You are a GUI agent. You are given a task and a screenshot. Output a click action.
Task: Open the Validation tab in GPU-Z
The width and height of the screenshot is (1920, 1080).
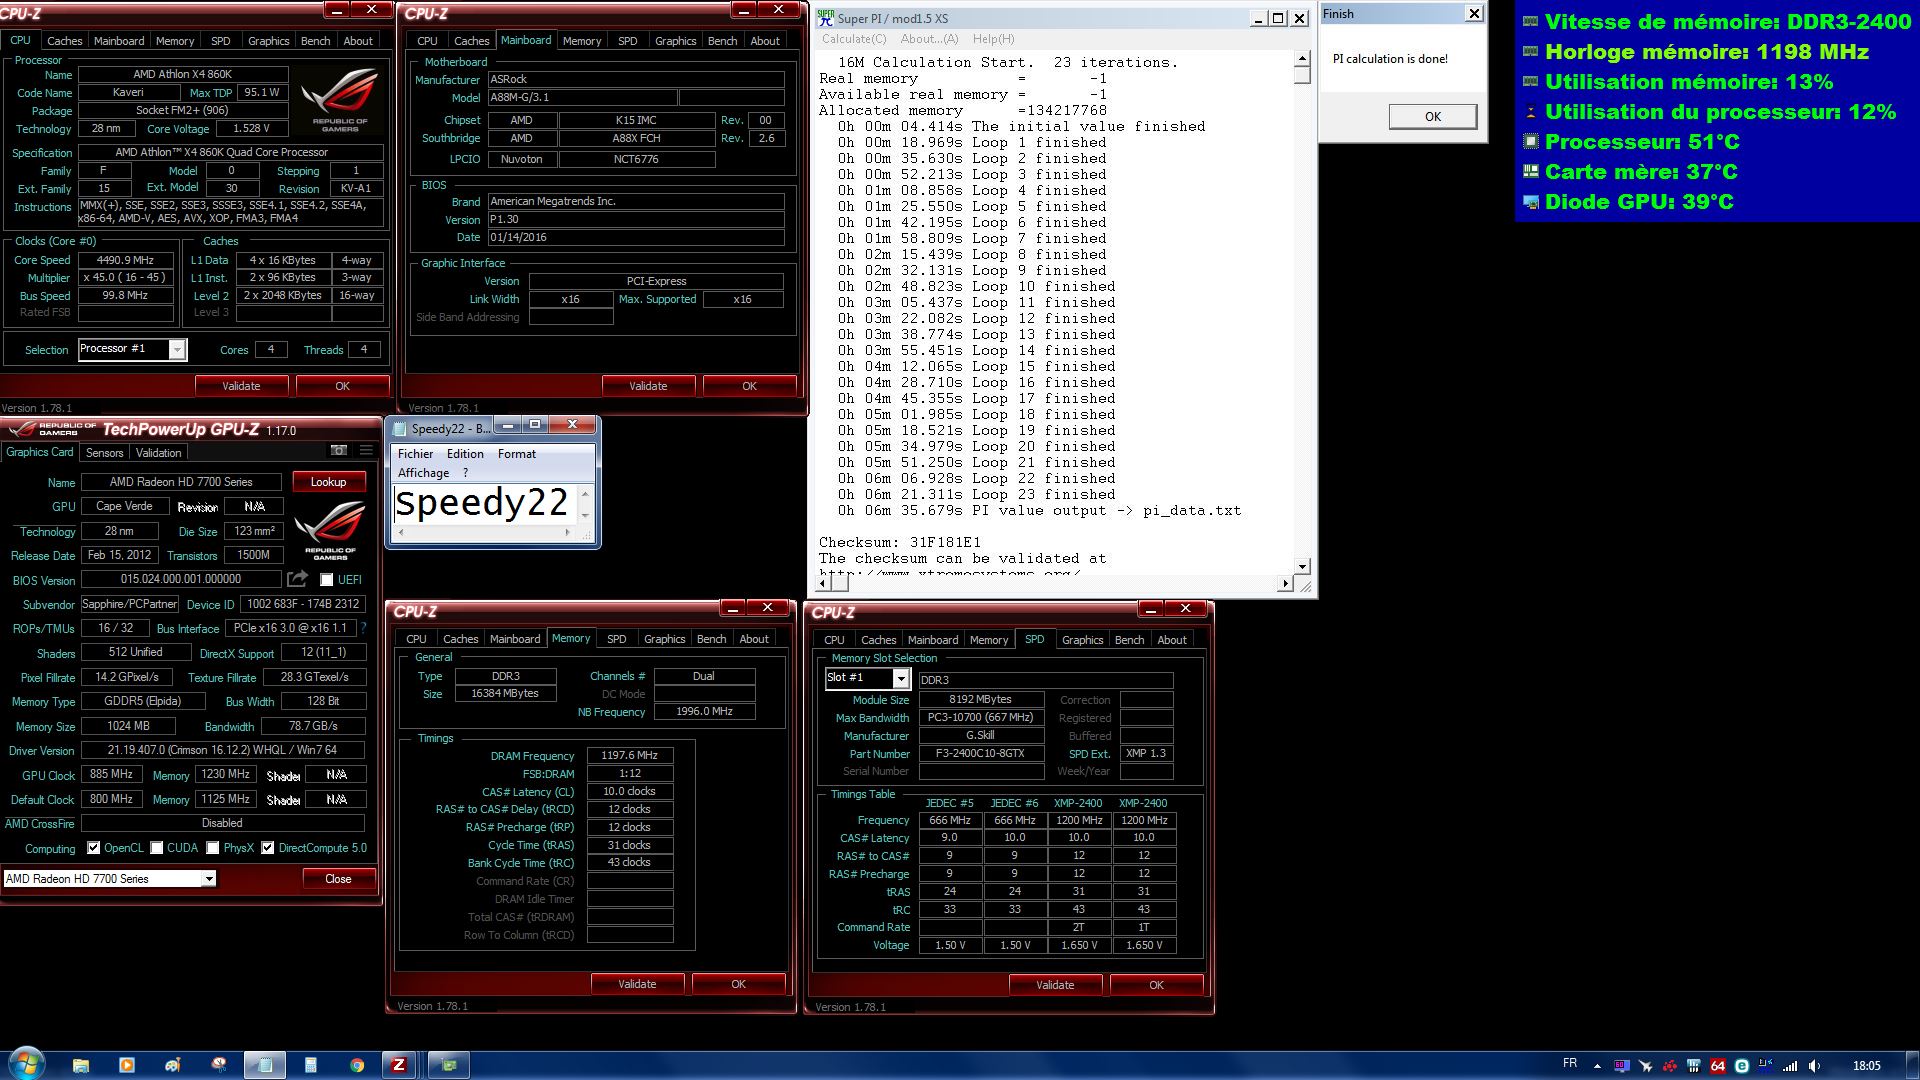click(x=159, y=453)
